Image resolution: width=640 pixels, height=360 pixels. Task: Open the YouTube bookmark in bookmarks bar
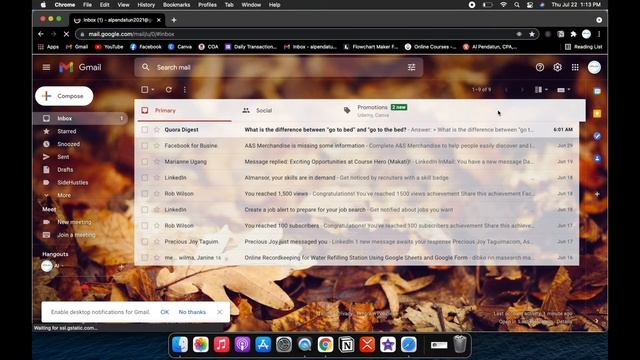pos(109,47)
